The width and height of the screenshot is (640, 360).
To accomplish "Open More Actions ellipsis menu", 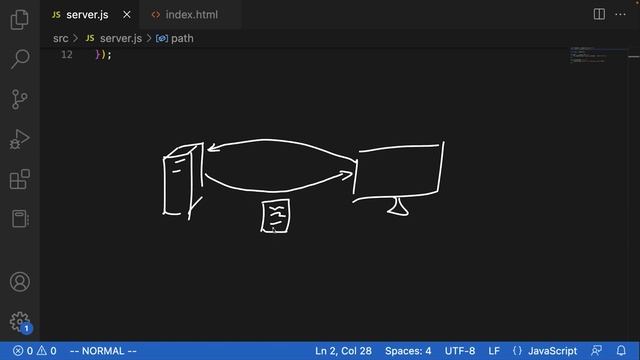I will (620, 14).
